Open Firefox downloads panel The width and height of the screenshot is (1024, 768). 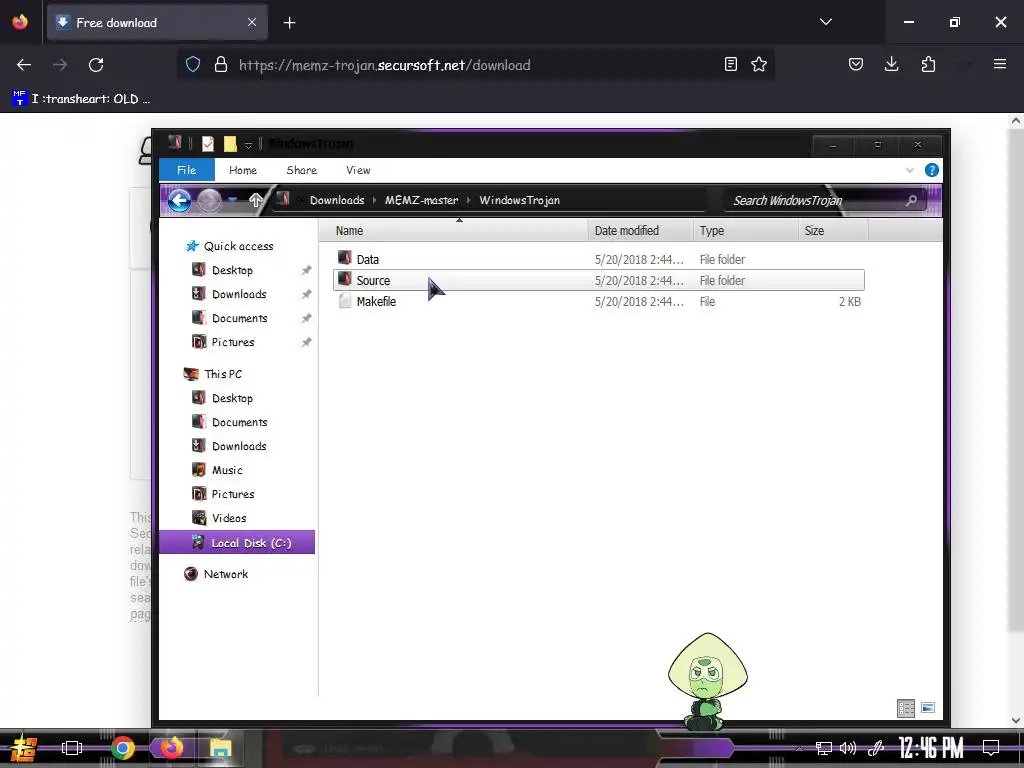click(891, 64)
